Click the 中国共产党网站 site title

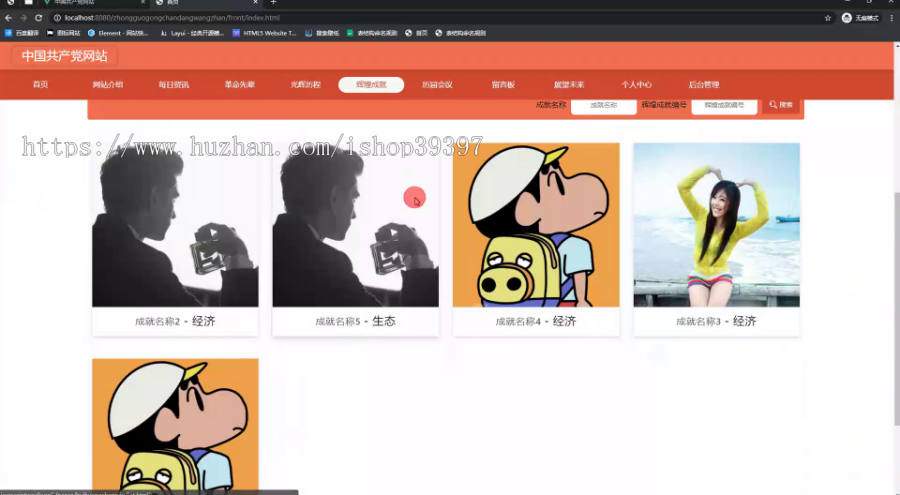tap(64, 56)
